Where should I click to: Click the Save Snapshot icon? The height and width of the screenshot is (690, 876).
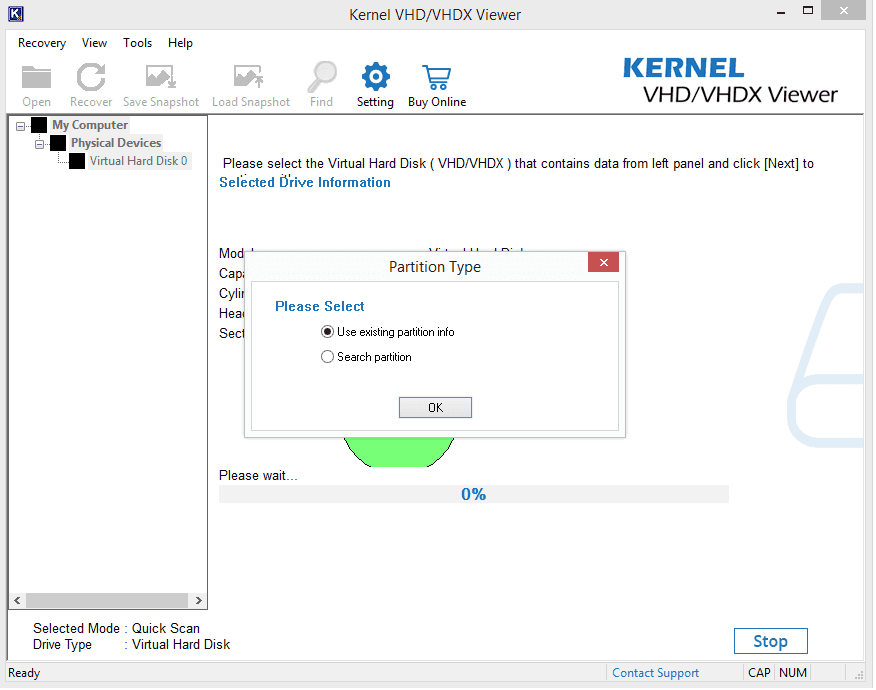[161, 77]
